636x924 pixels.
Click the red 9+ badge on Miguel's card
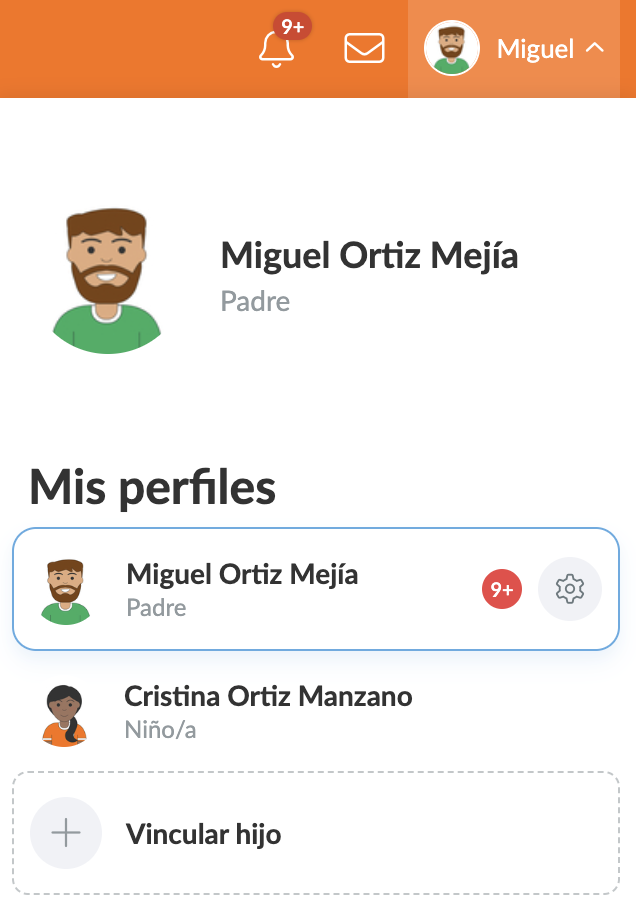click(x=501, y=589)
